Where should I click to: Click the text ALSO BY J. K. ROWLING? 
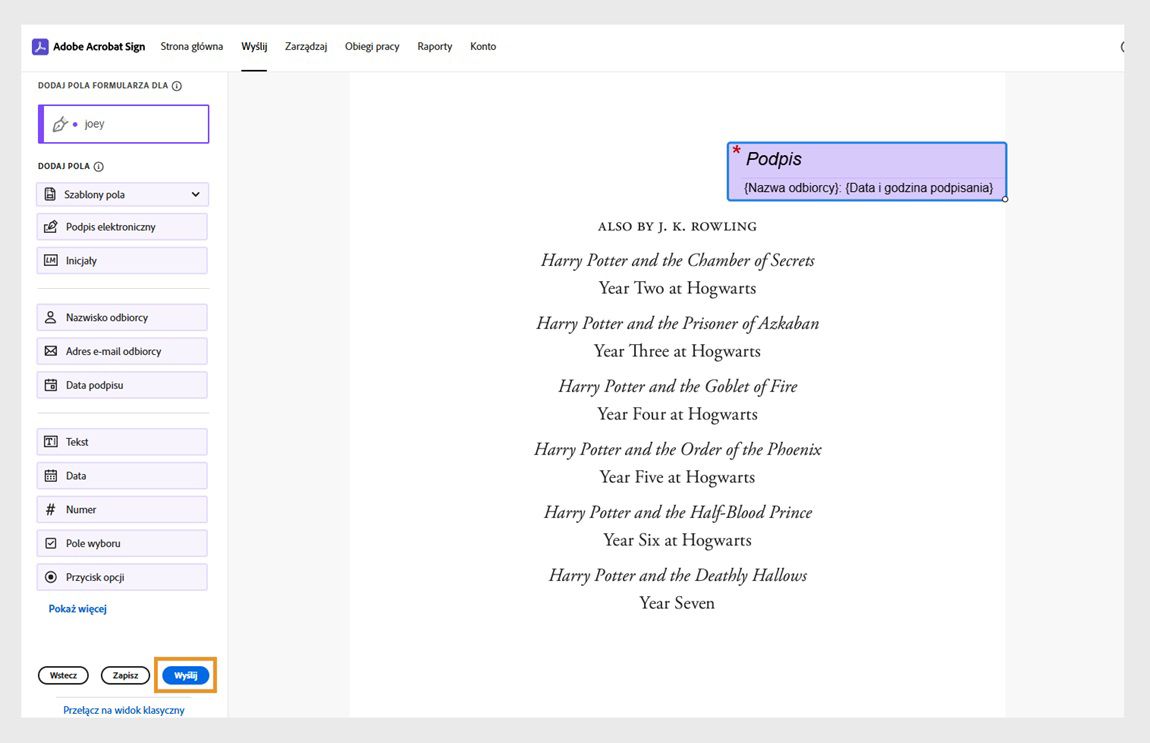677,227
